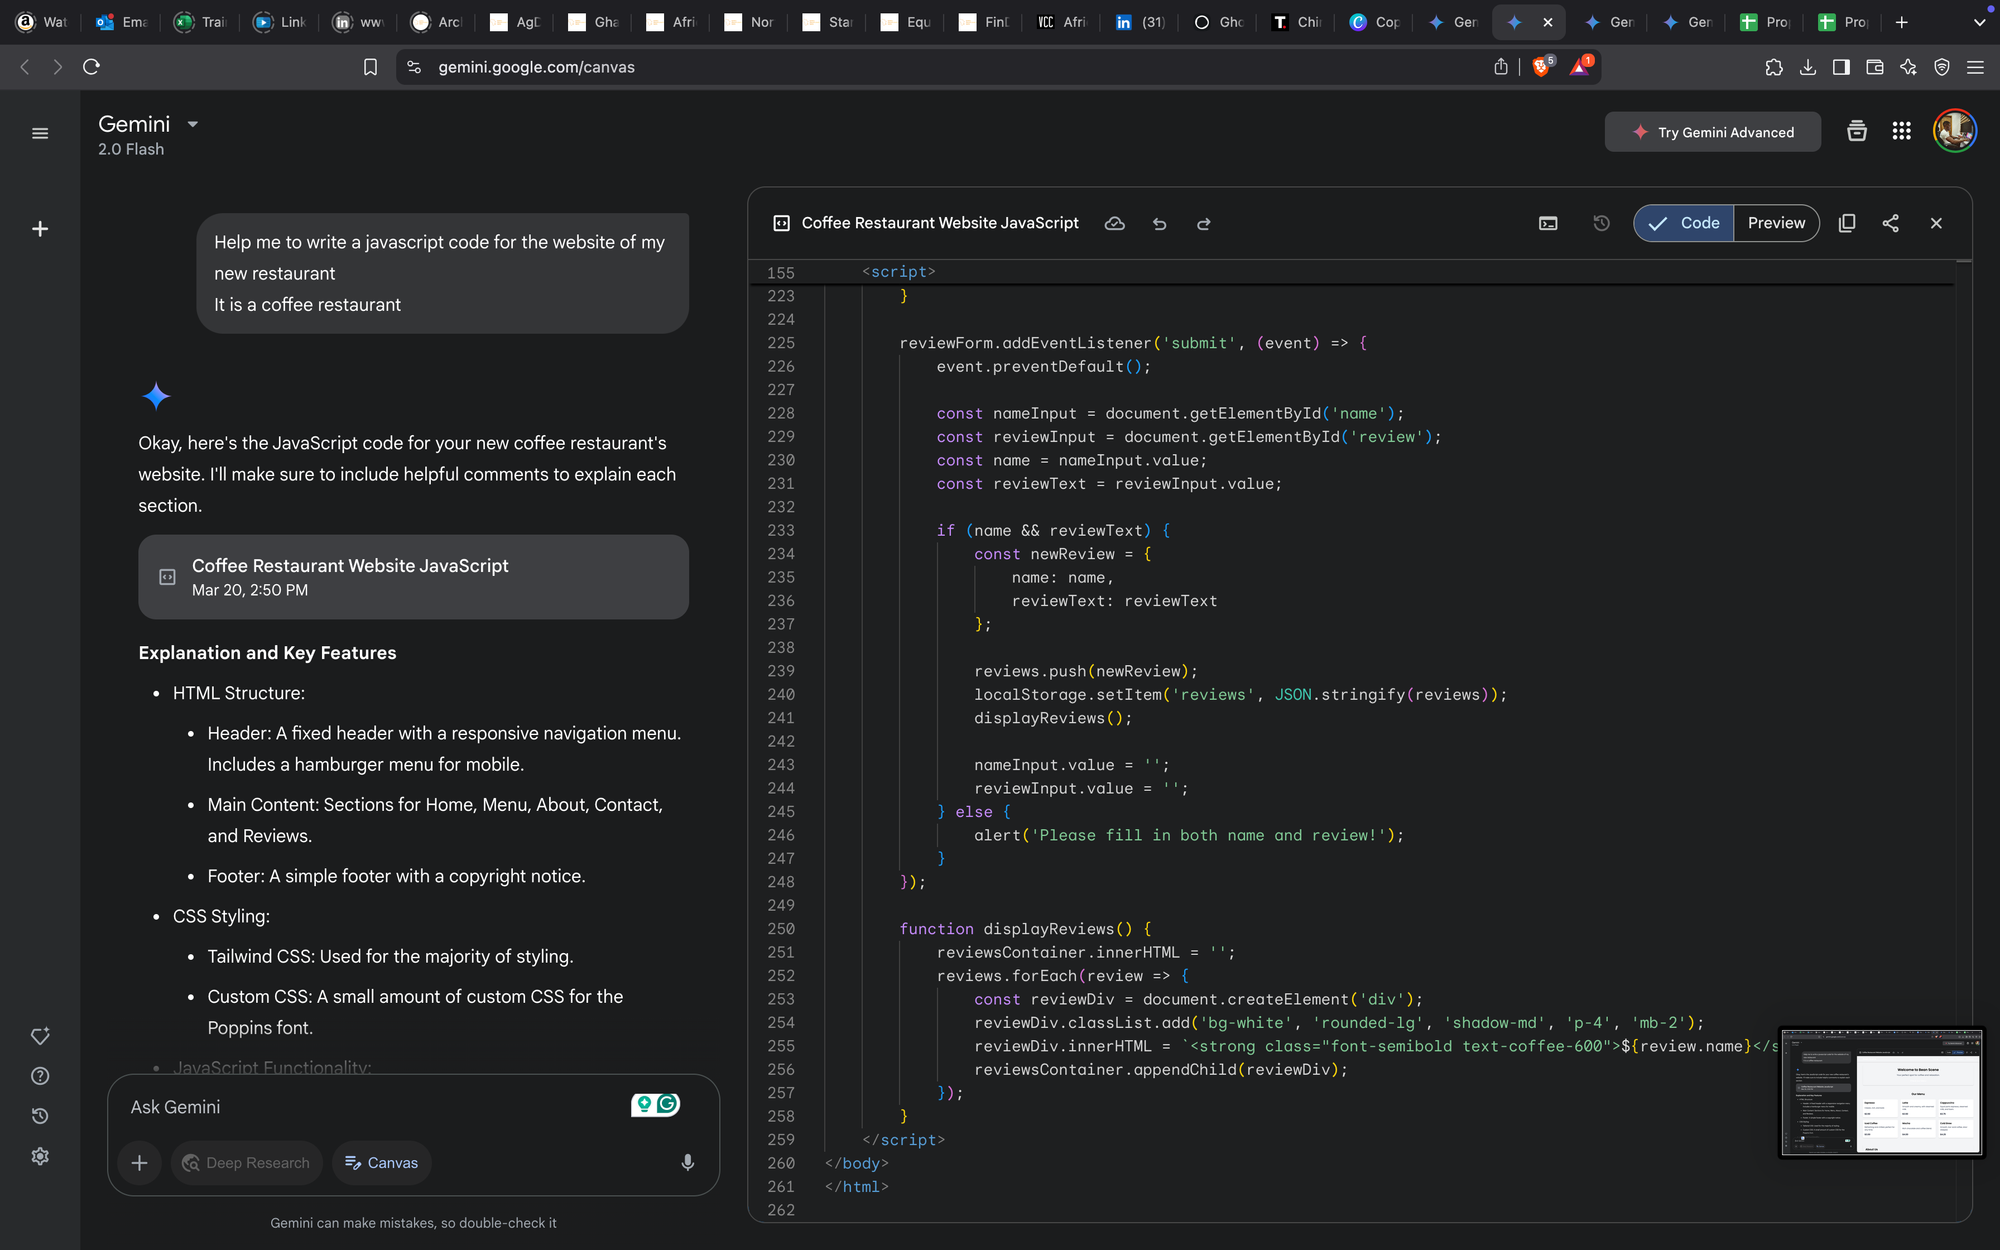This screenshot has width=2000, height=1250.
Task: Click the redo arrow in canvas header
Action: click(x=1203, y=224)
